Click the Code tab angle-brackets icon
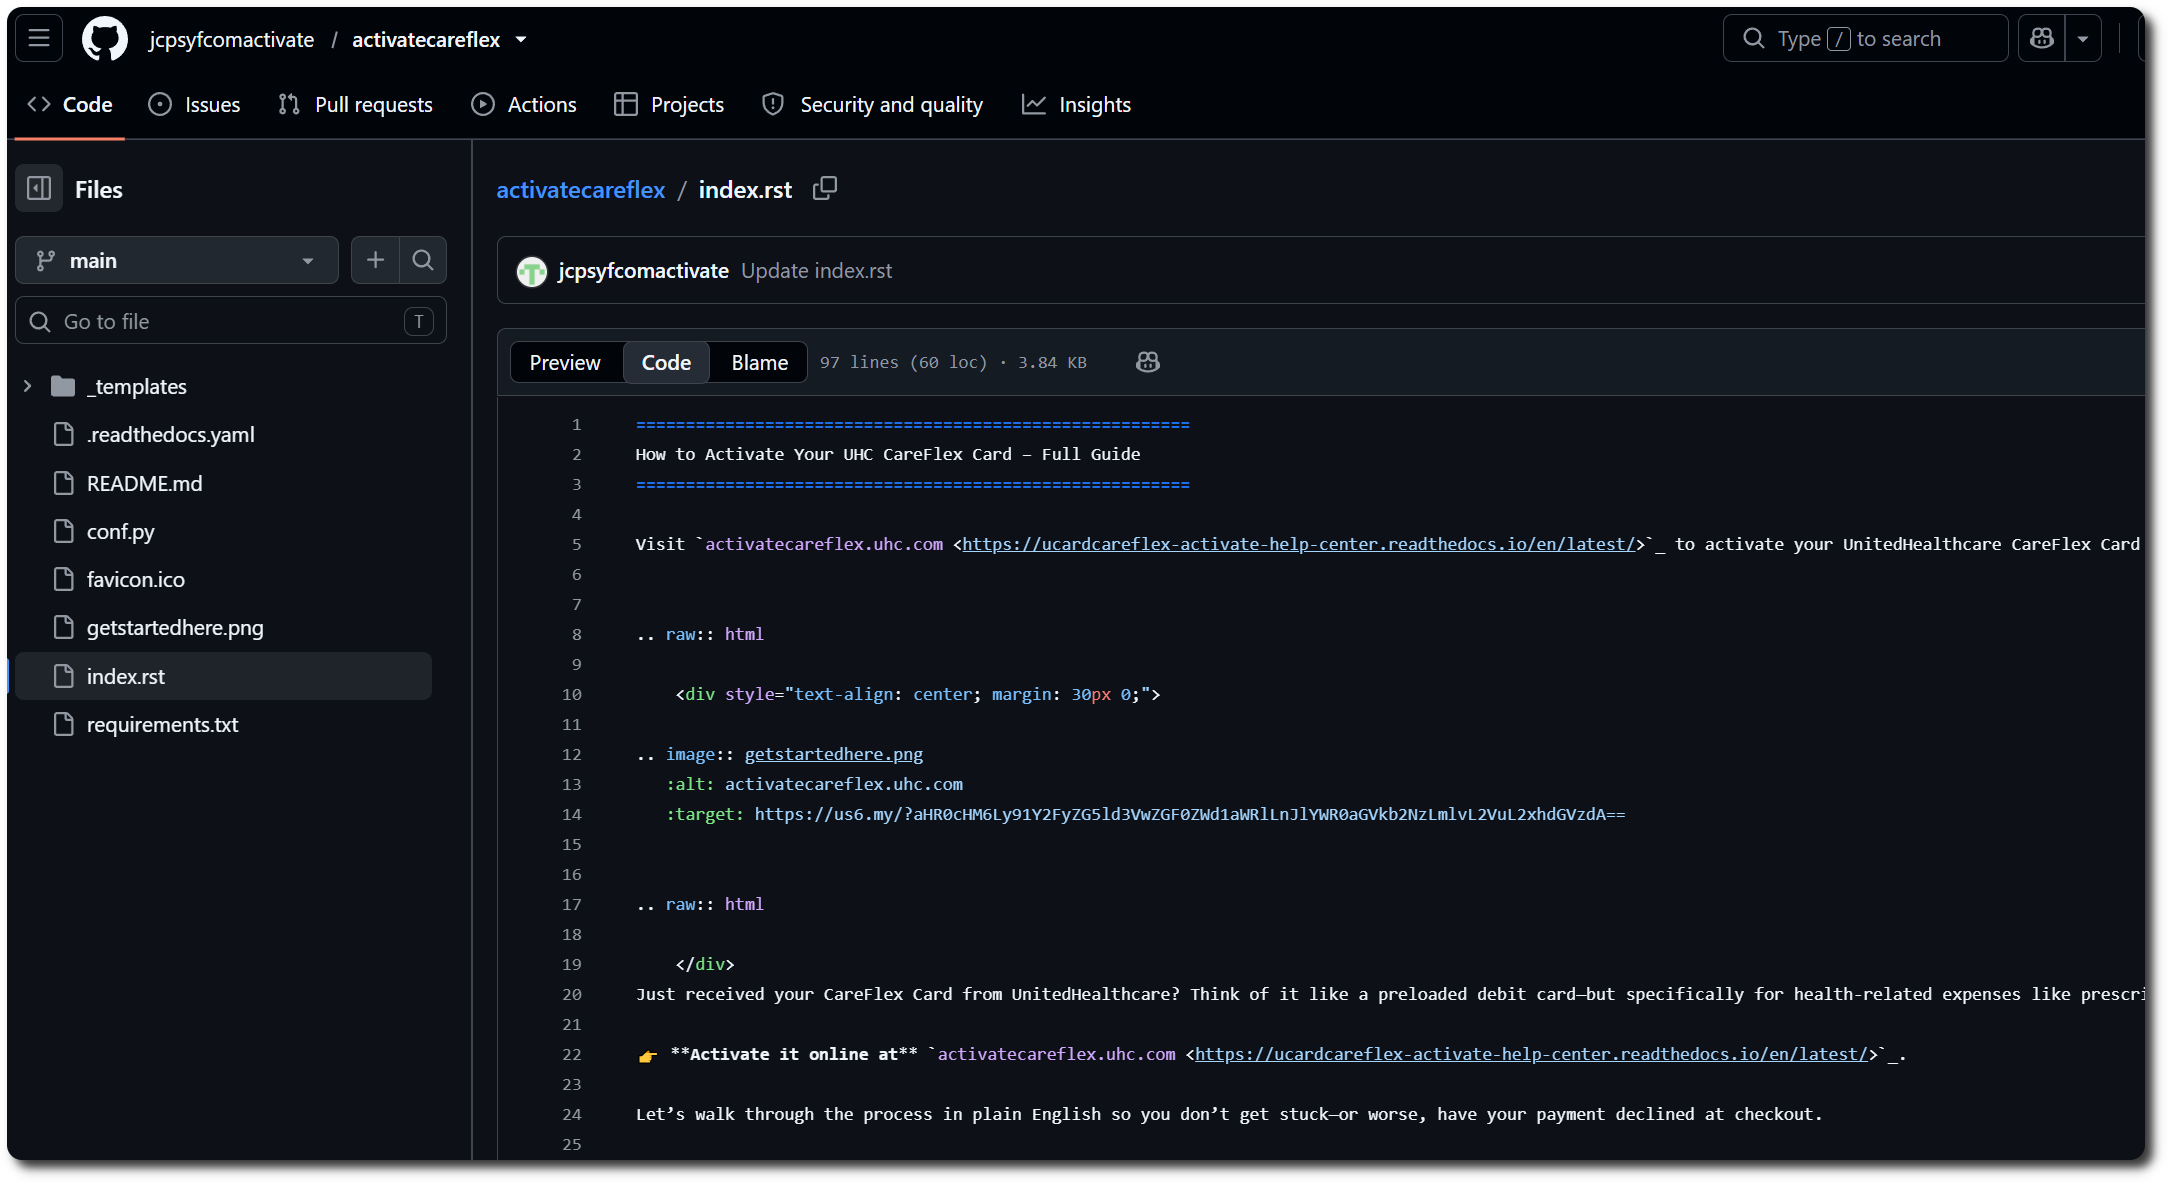Screen dimensions: 2168x1183 (39, 104)
